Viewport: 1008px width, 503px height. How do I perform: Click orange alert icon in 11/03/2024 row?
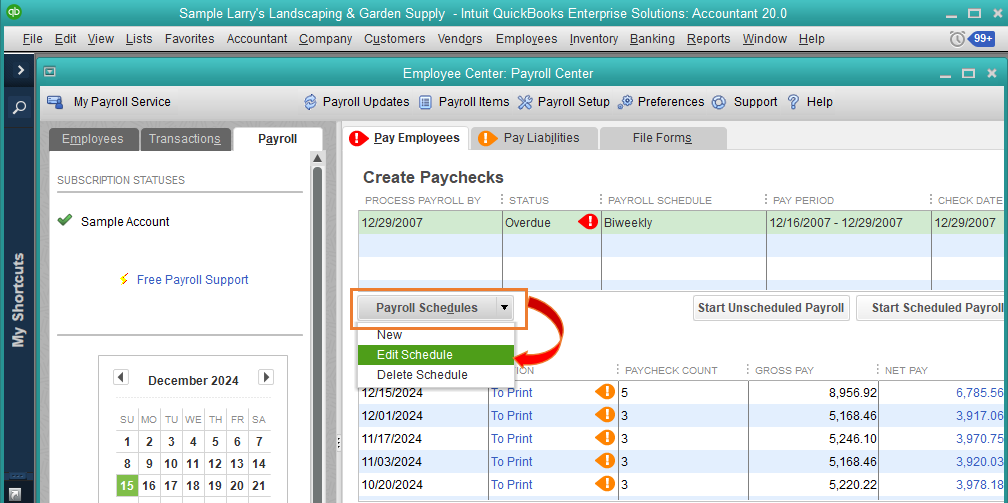coord(605,461)
